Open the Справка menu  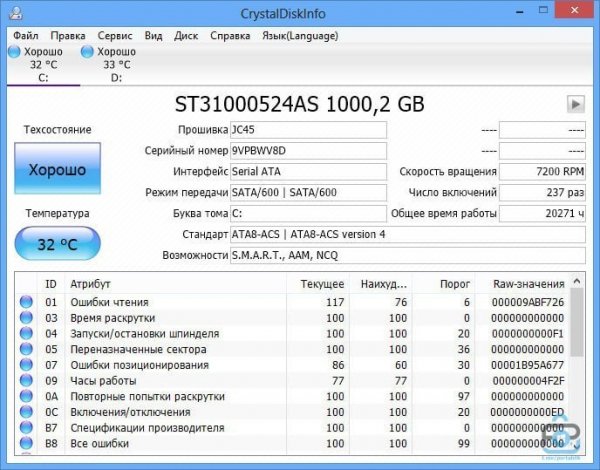(230, 36)
